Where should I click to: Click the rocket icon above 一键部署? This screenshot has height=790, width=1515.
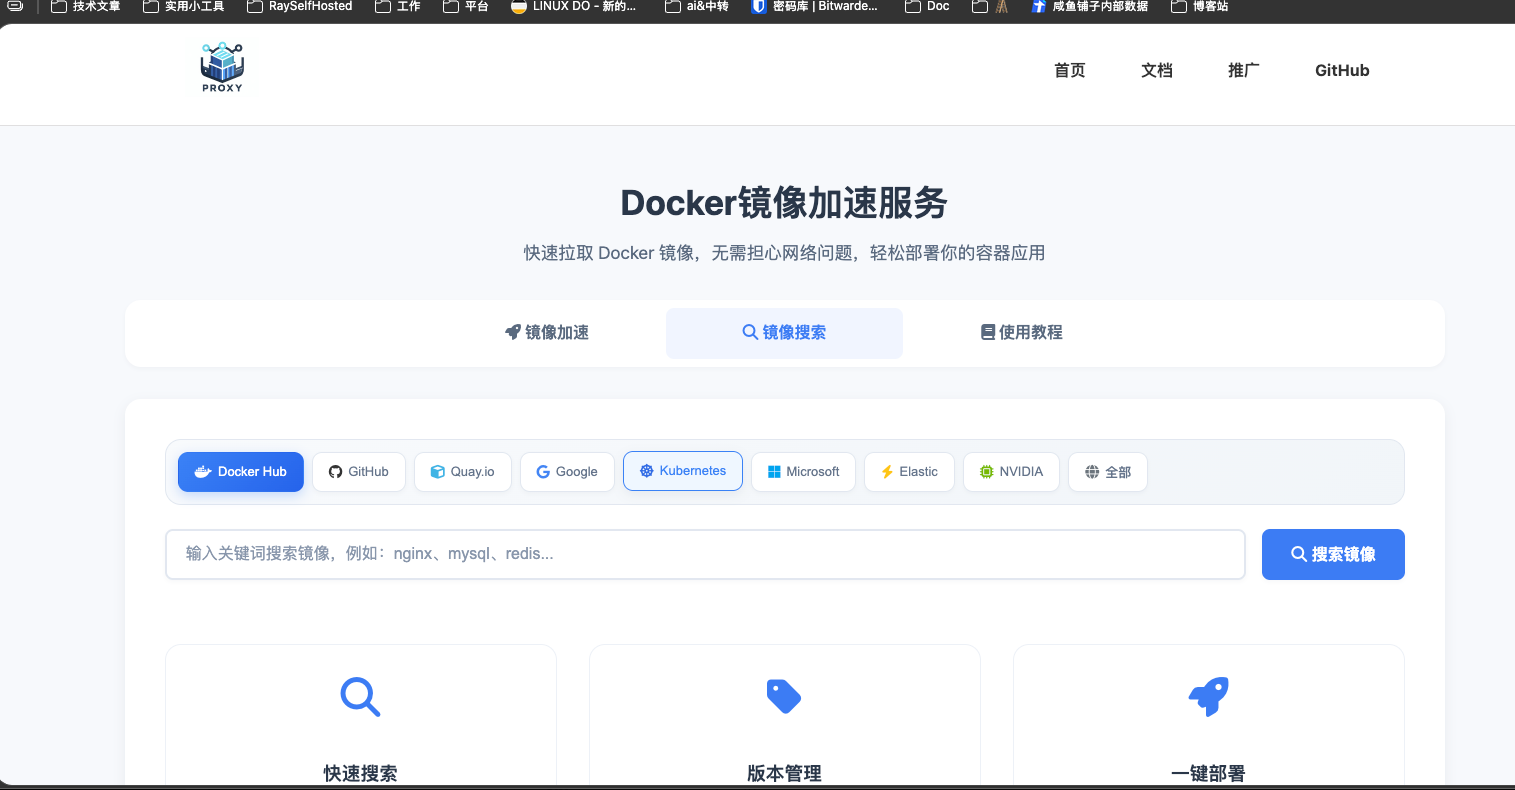click(1208, 696)
